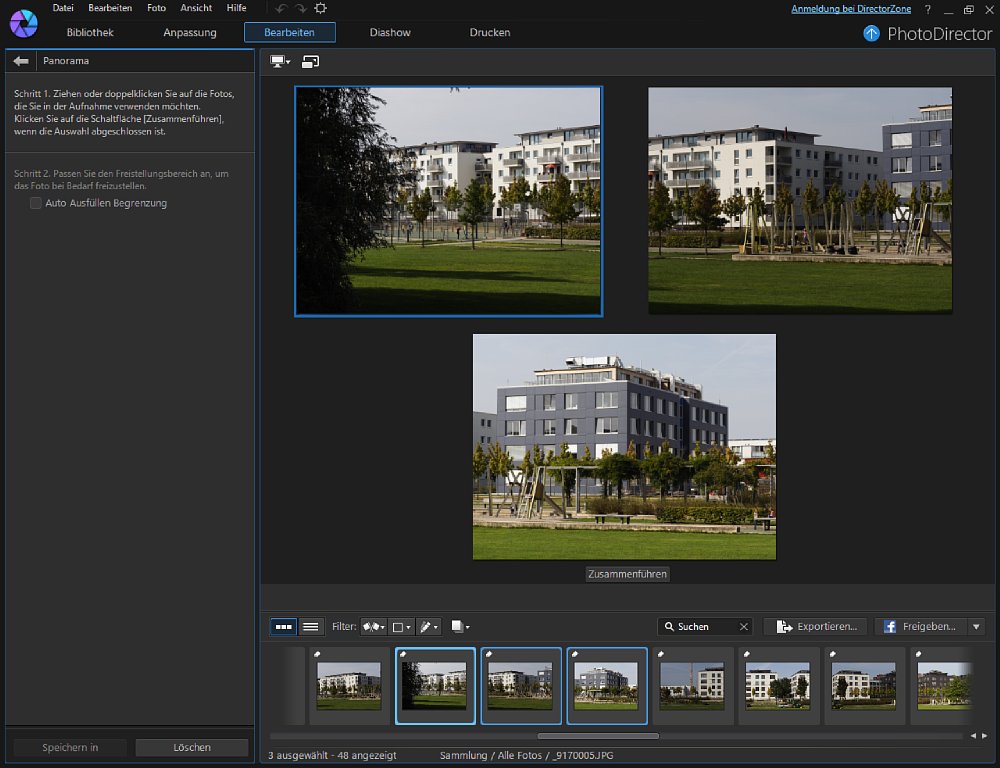
Task: Select the highlighted Bearbeiten module tab
Action: tap(290, 33)
